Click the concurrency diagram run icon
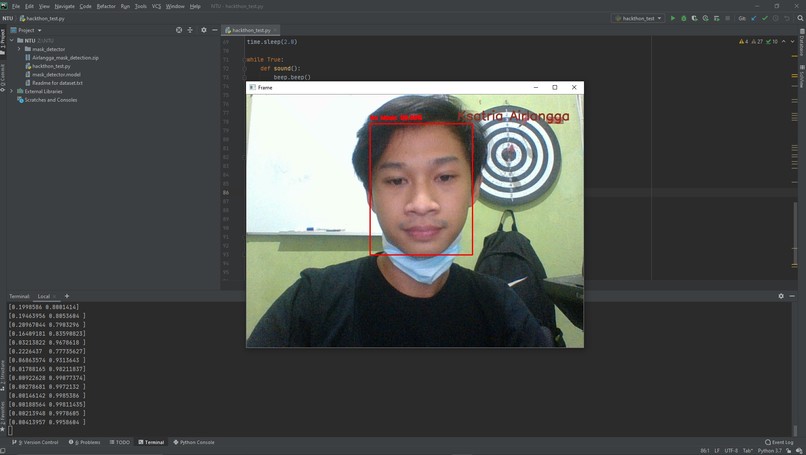 [717, 18]
